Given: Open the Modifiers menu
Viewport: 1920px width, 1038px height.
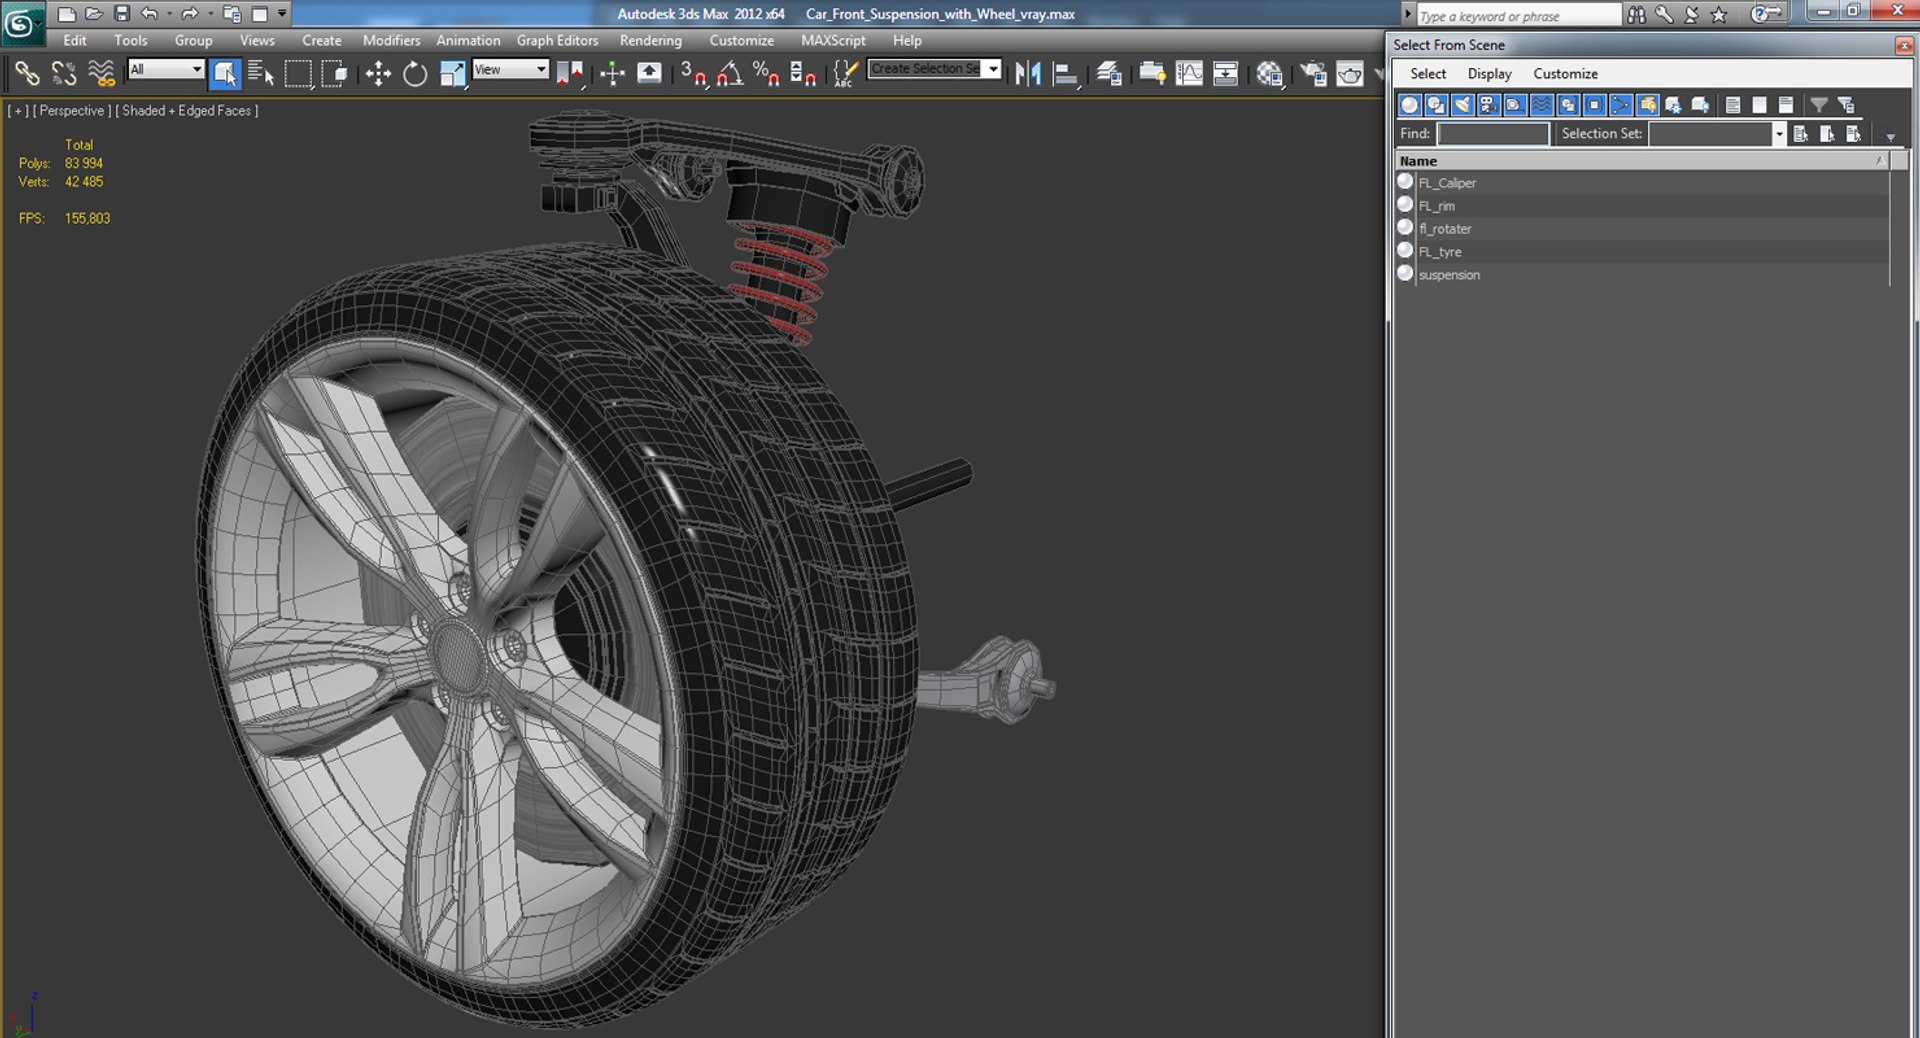Looking at the screenshot, I should 391,41.
